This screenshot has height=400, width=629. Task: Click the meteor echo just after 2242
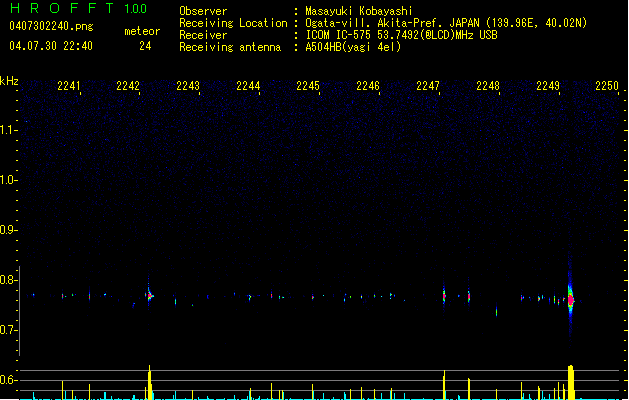(x=149, y=296)
